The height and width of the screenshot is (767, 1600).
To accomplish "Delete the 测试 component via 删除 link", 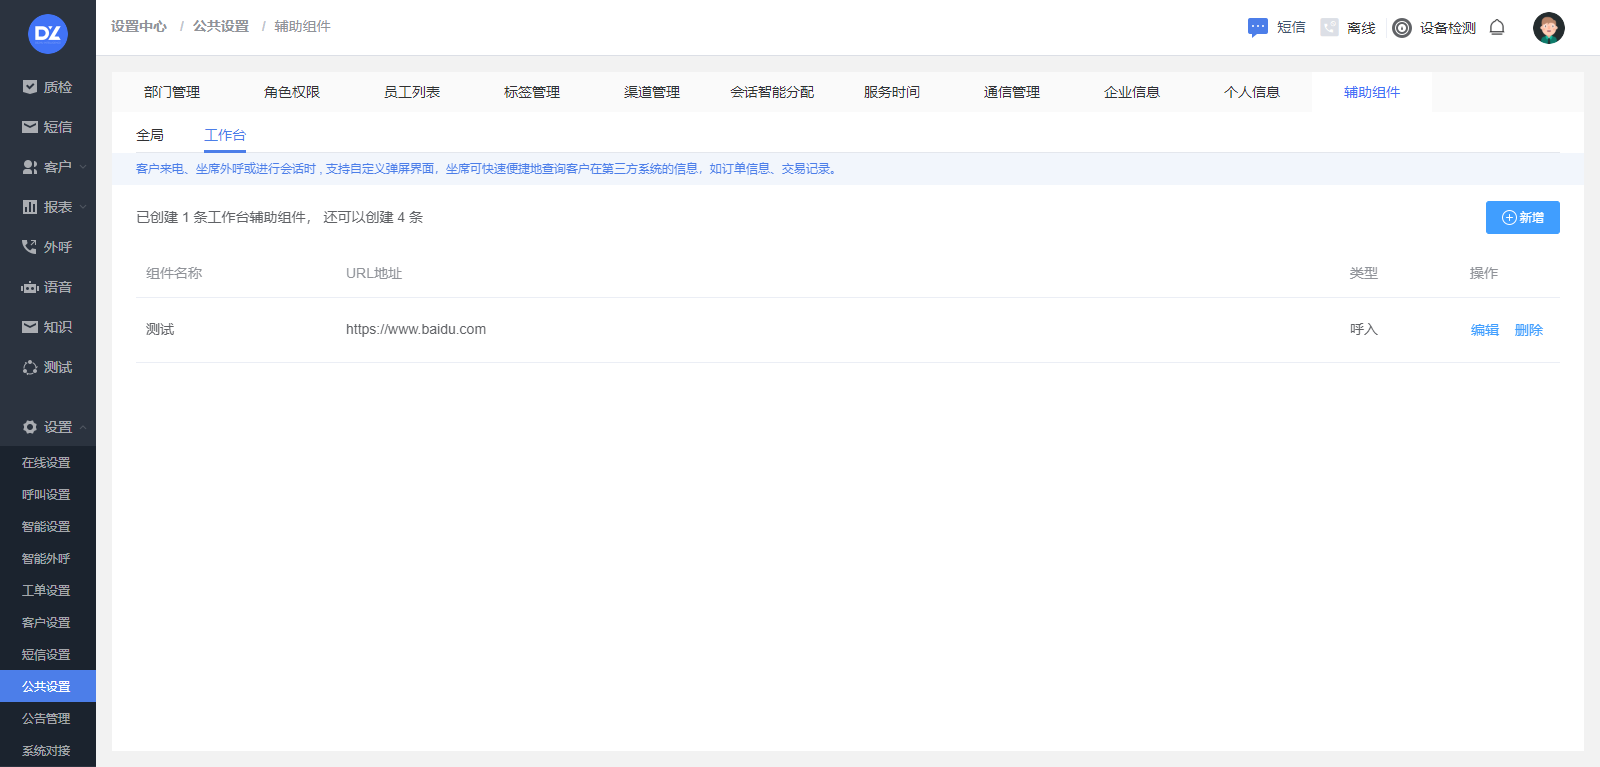I will pyautogui.click(x=1528, y=330).
